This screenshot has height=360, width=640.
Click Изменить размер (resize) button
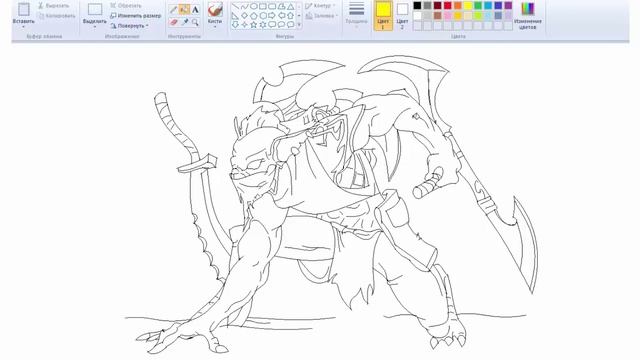[136, 16]
